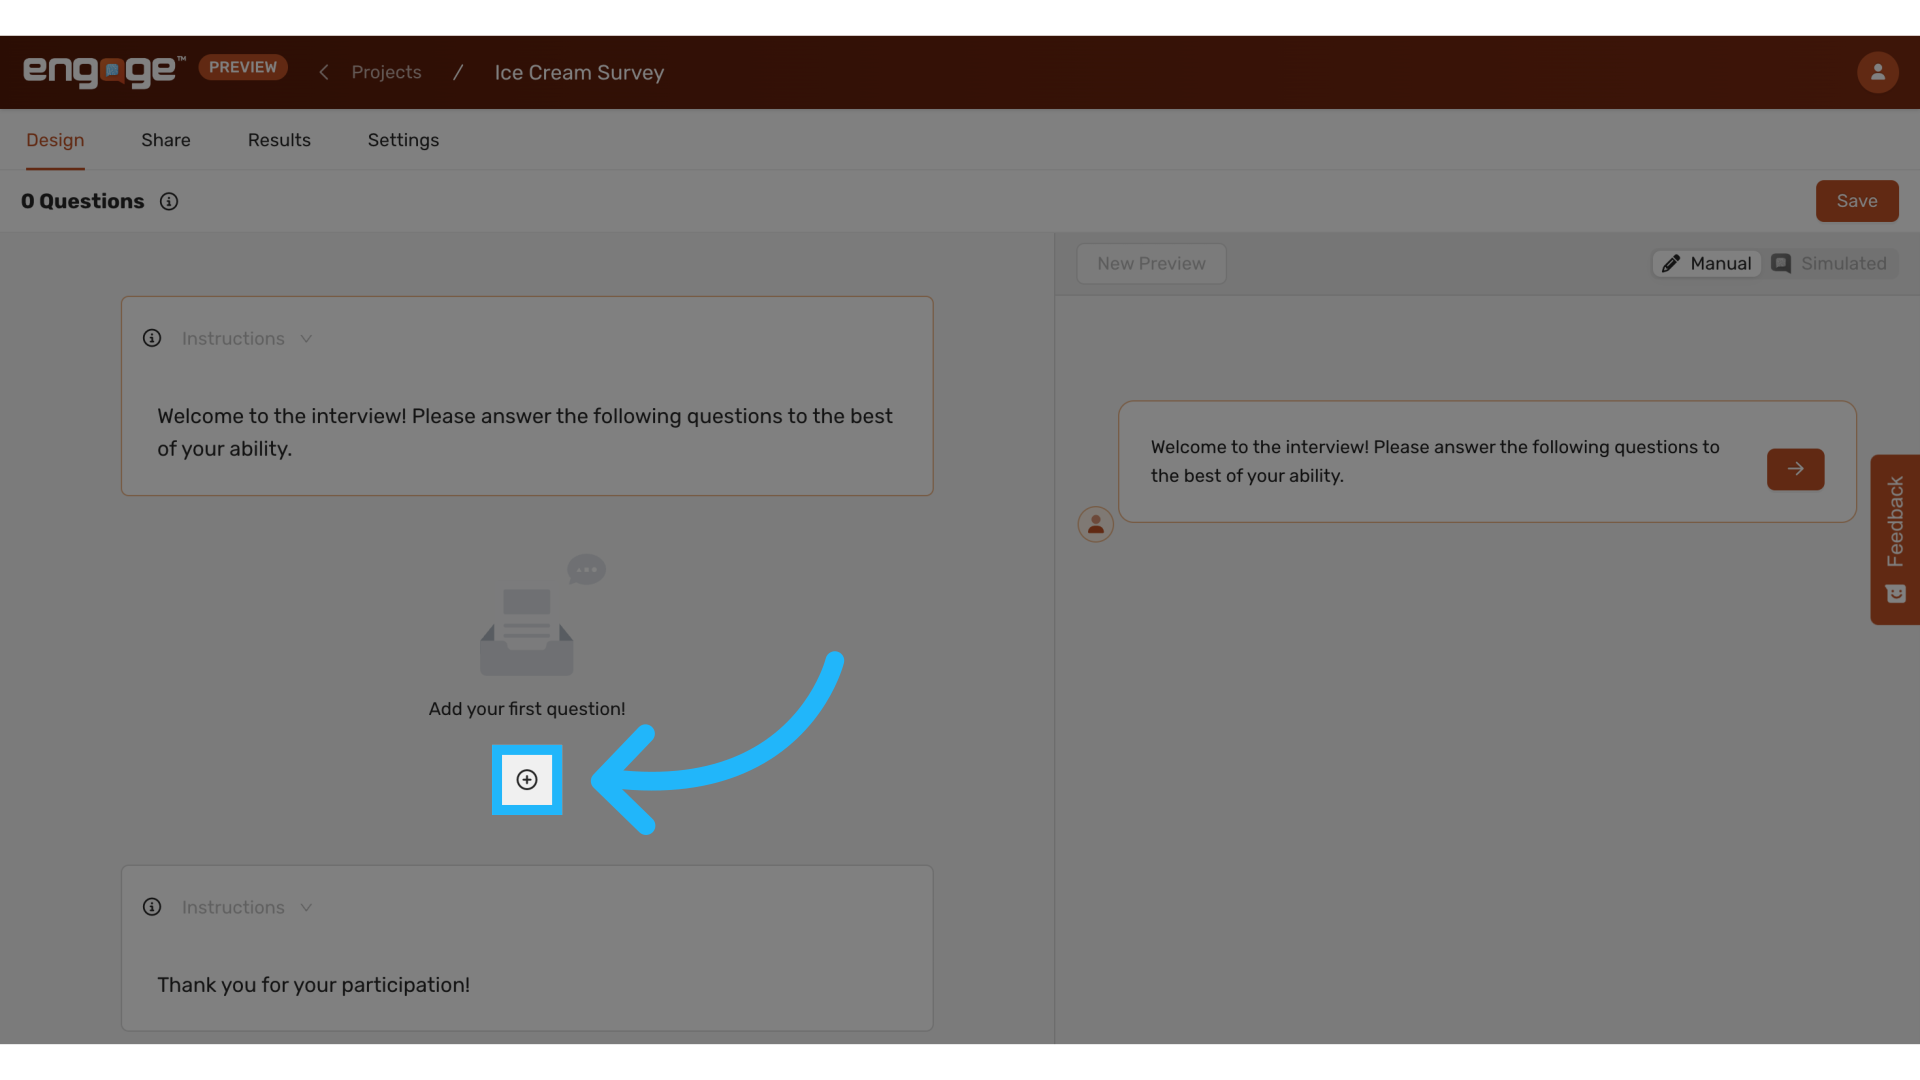
Task: Click the Engage logo
Action: click(104, 72)
